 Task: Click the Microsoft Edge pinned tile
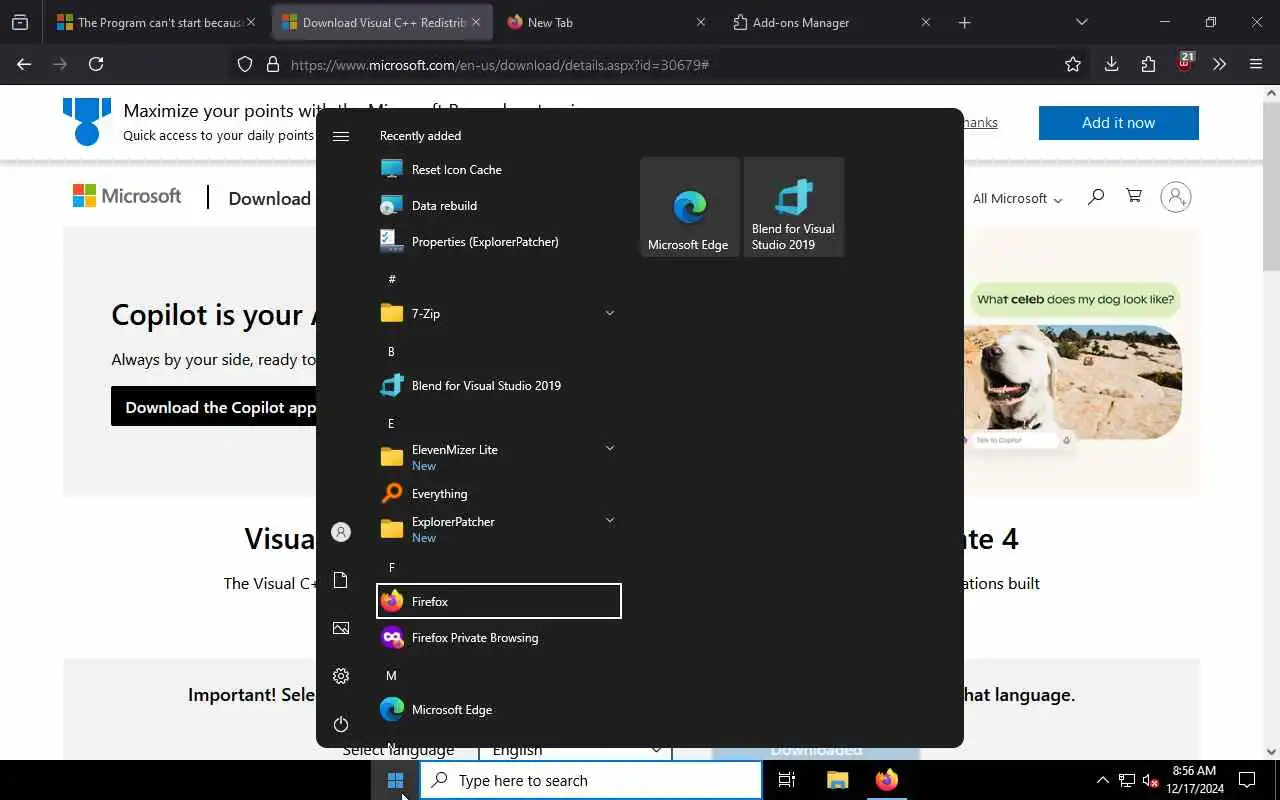(x=690, y=207)
